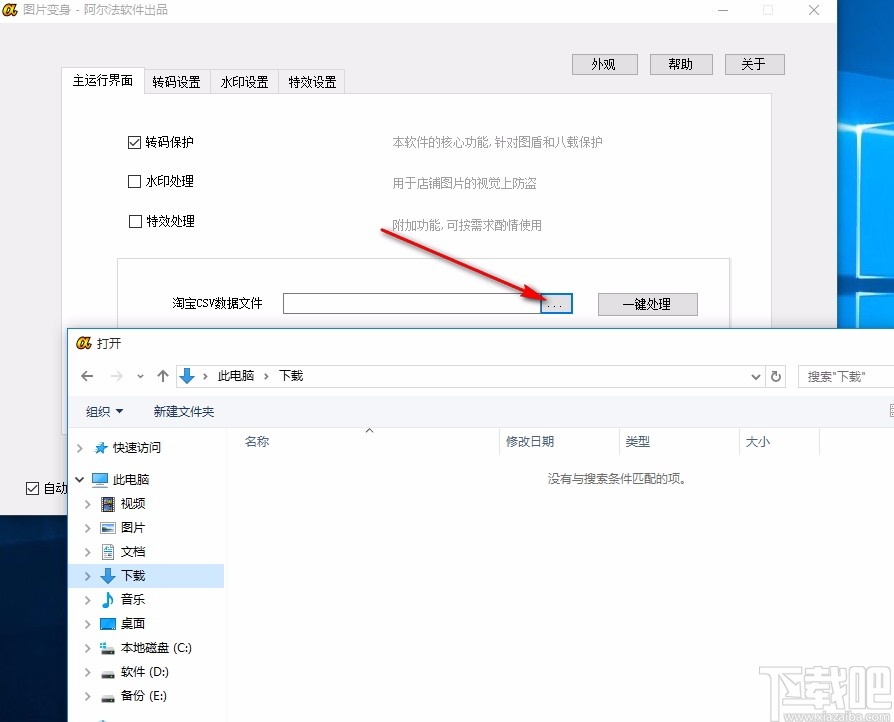
Task: Click the 一键处理 button
Action: pyautogui.click(x=647, y=304)
